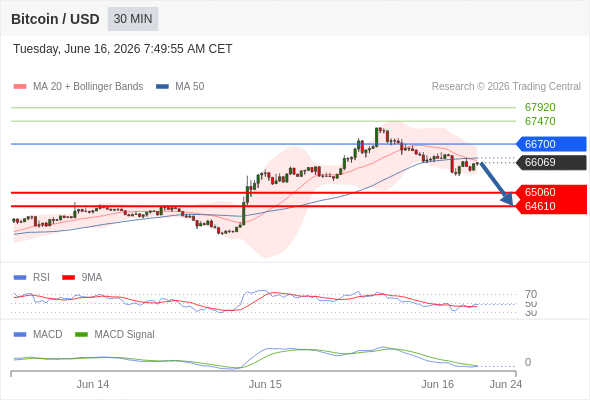Click the 67470 resistance level label

(540, 121)
